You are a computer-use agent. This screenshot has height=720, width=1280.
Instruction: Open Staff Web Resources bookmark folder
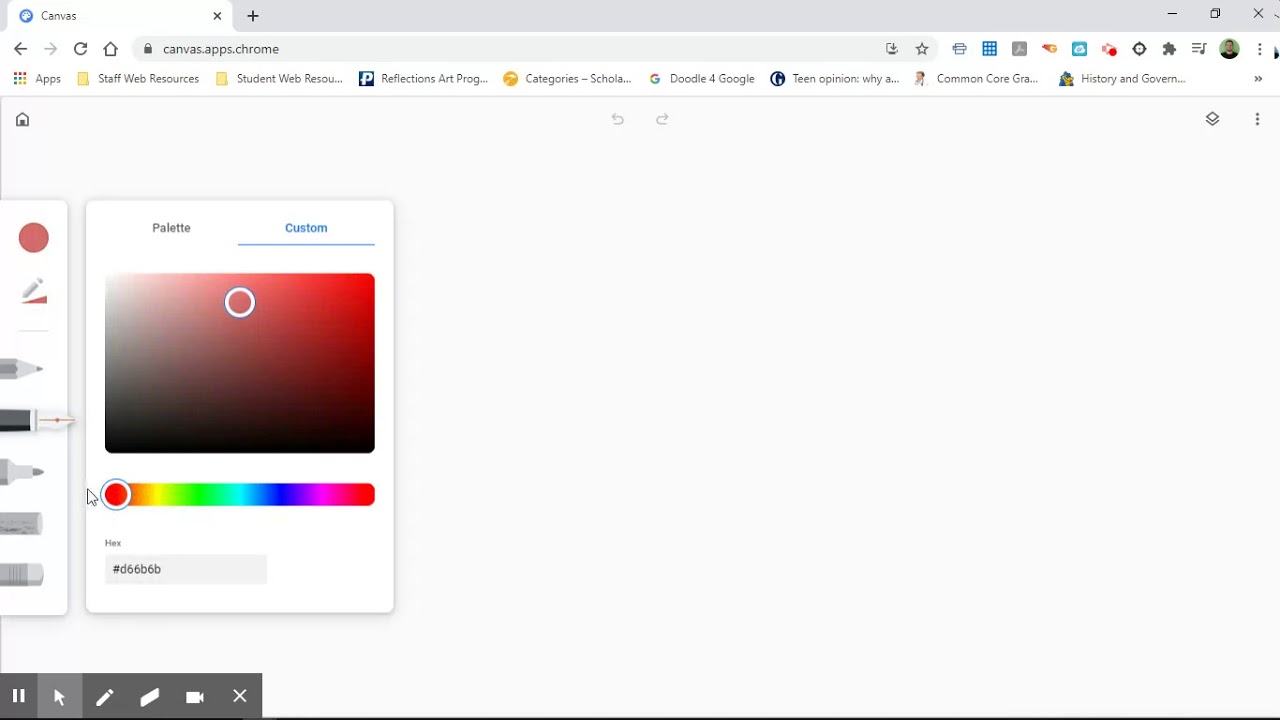click(x=138, y=79)
